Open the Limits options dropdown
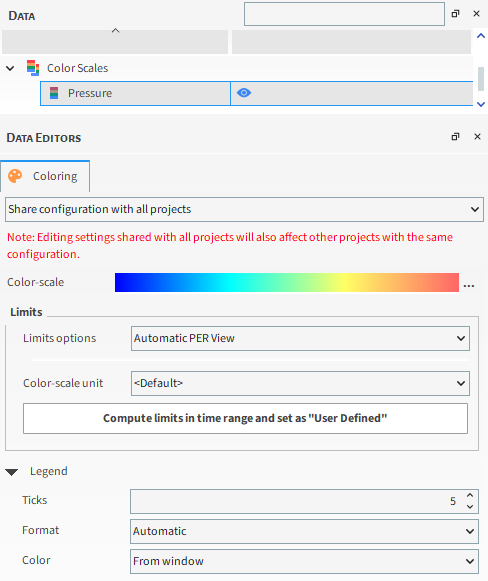The width and height of the screenshot is (488, 581). pyautogui.click(x=300, y=338)
